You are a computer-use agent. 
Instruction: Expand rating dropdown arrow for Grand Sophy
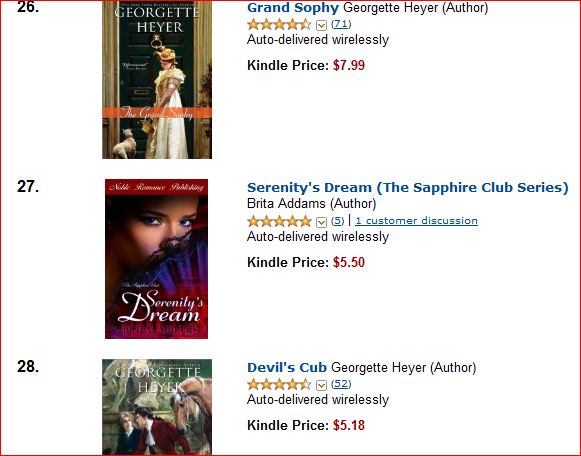321,25
